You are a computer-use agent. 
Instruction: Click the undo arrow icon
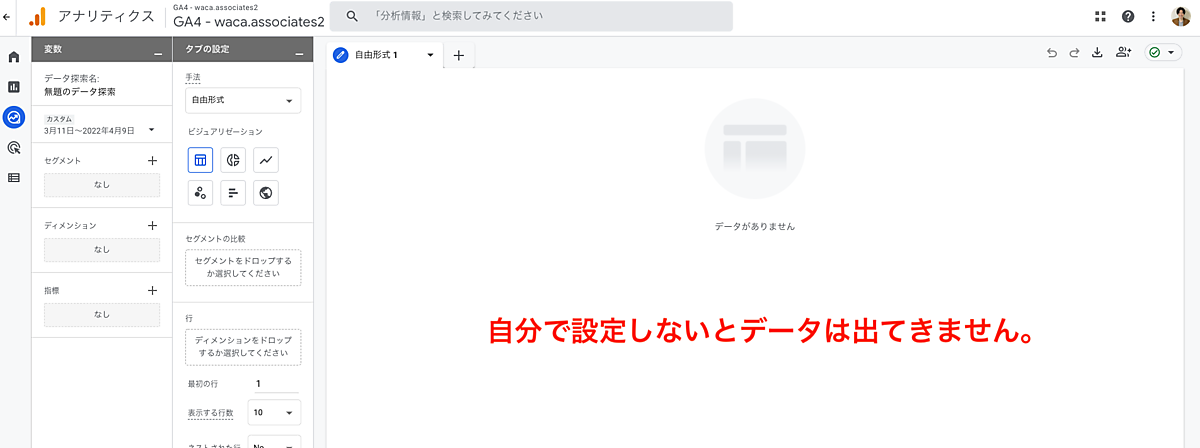click(x=1051, y=53)
